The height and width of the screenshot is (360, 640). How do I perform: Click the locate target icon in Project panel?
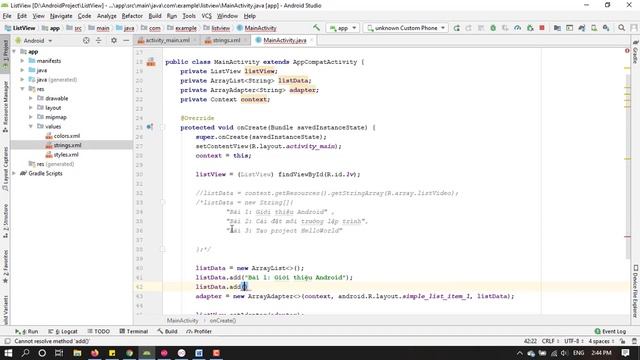86,40
